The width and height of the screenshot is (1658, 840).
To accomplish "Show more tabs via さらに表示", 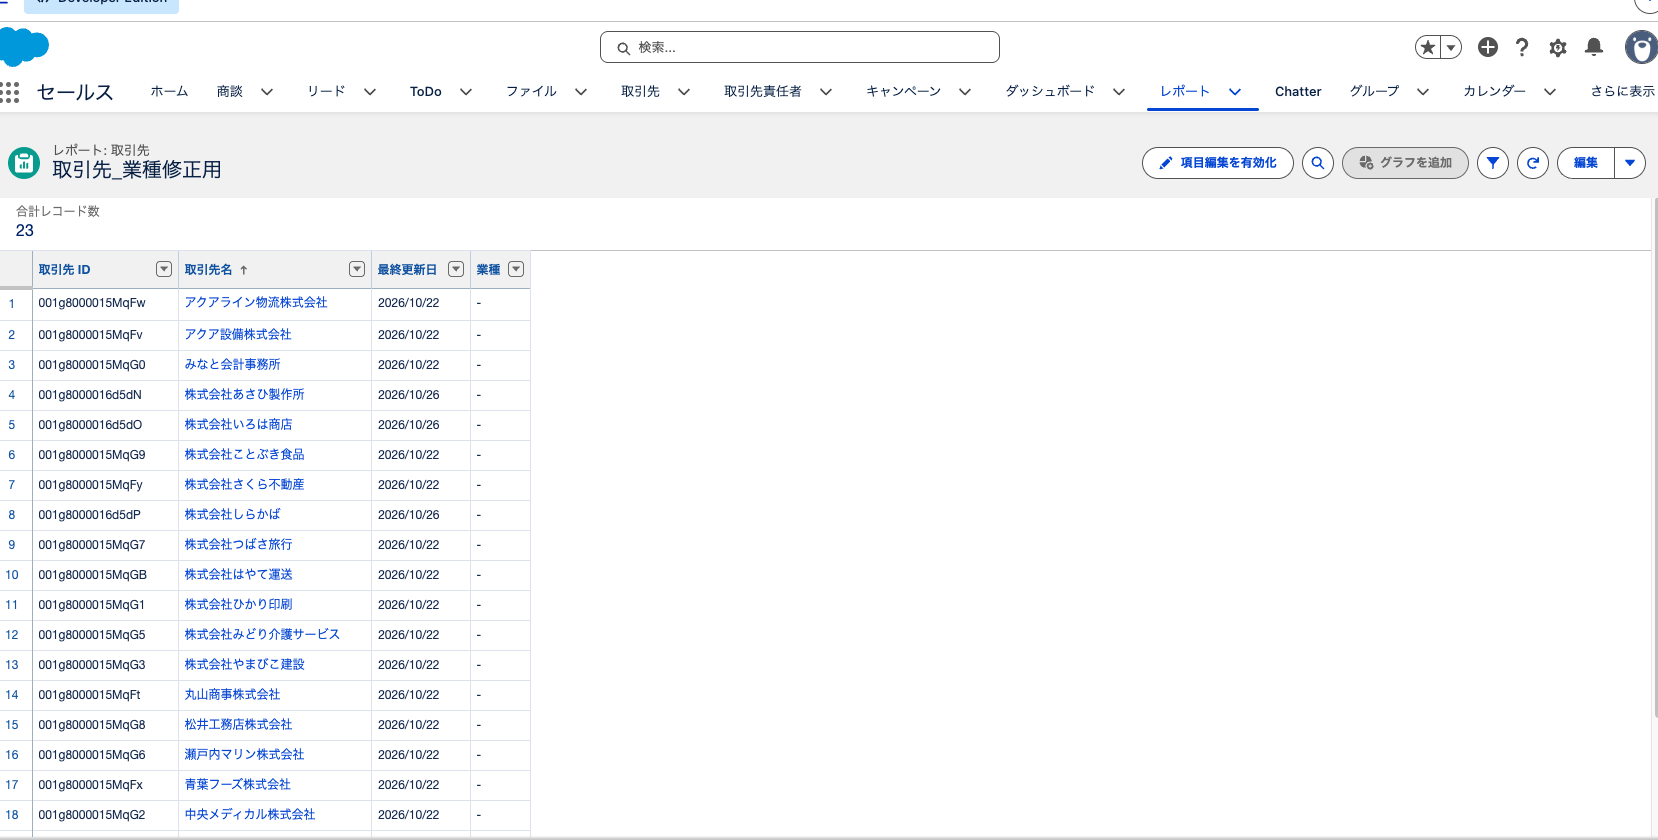I will pyautogui.click(x=1623, y=92).
